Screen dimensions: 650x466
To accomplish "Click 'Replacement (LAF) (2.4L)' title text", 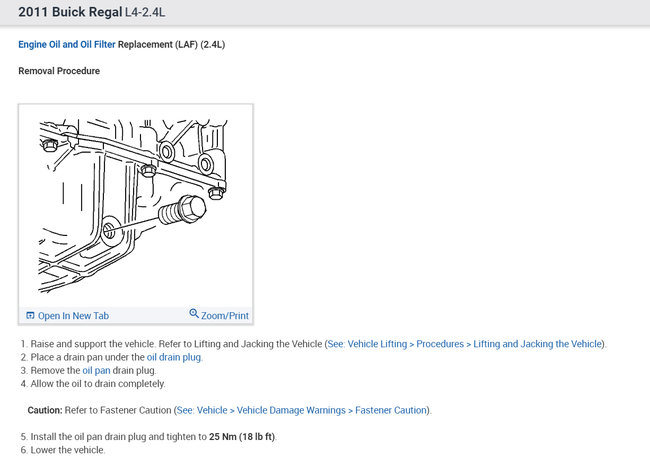I will click(171, 44).
